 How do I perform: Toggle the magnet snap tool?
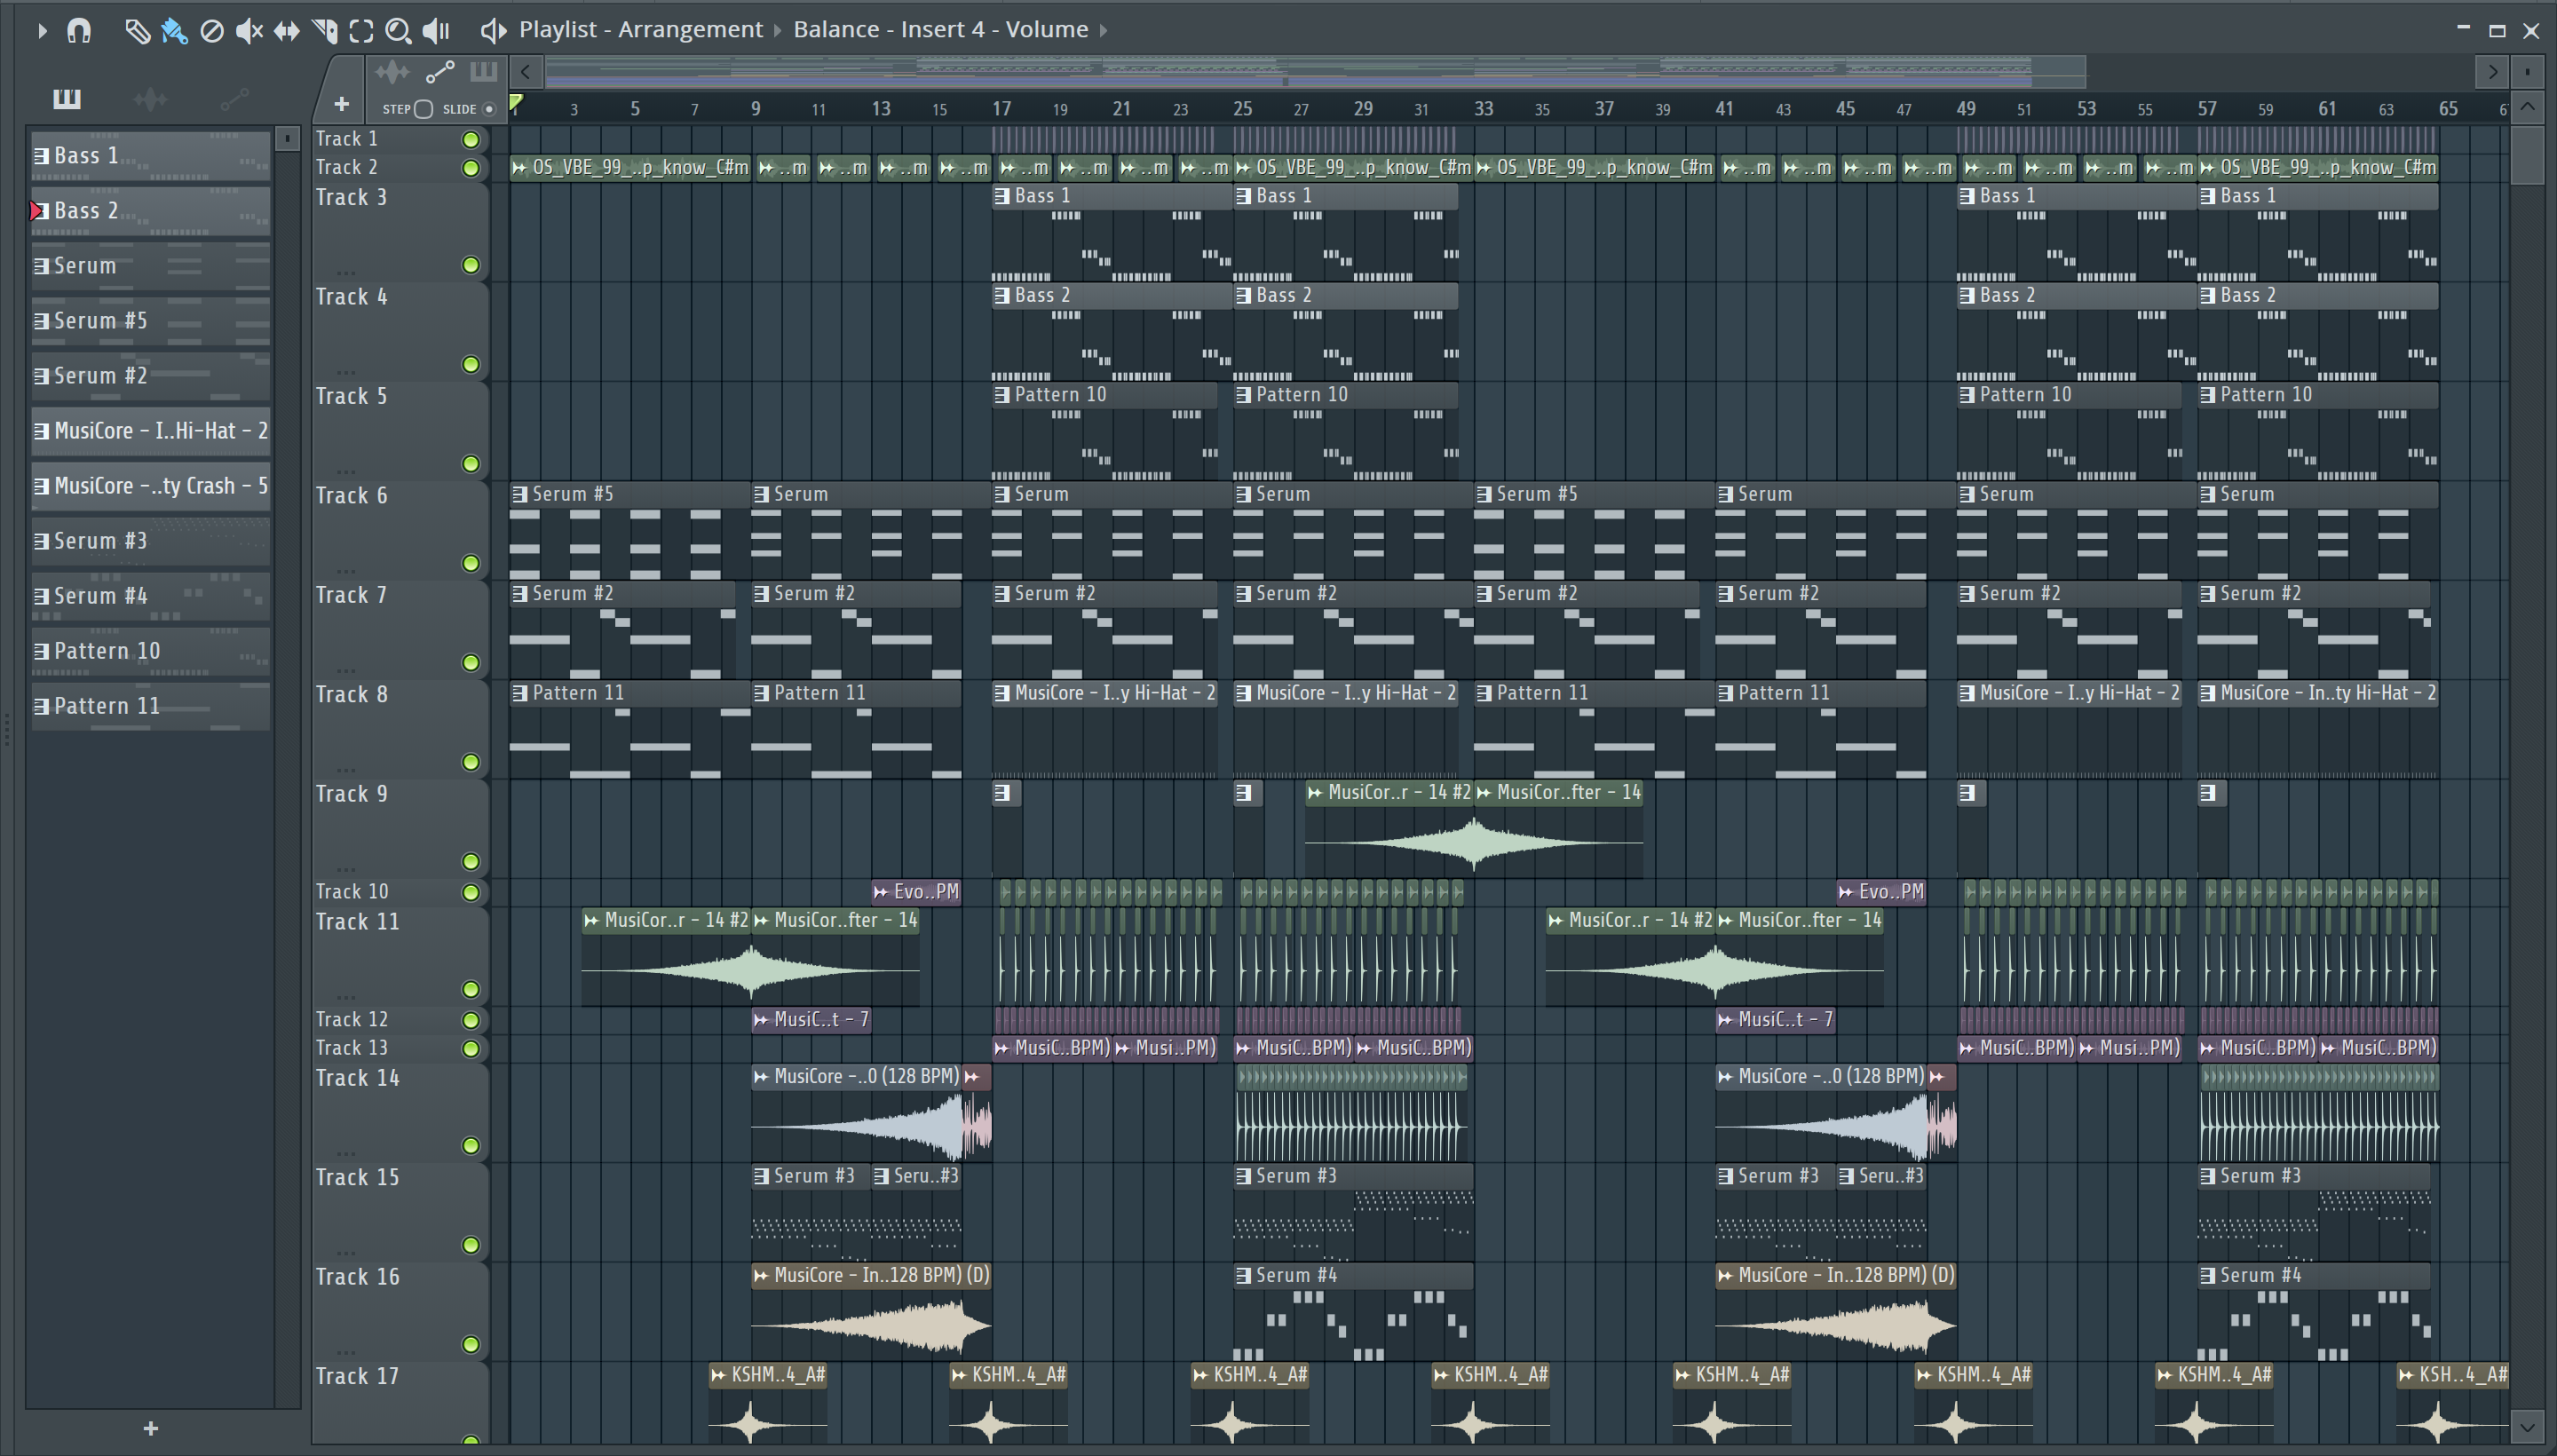click(x=79, y=31)
